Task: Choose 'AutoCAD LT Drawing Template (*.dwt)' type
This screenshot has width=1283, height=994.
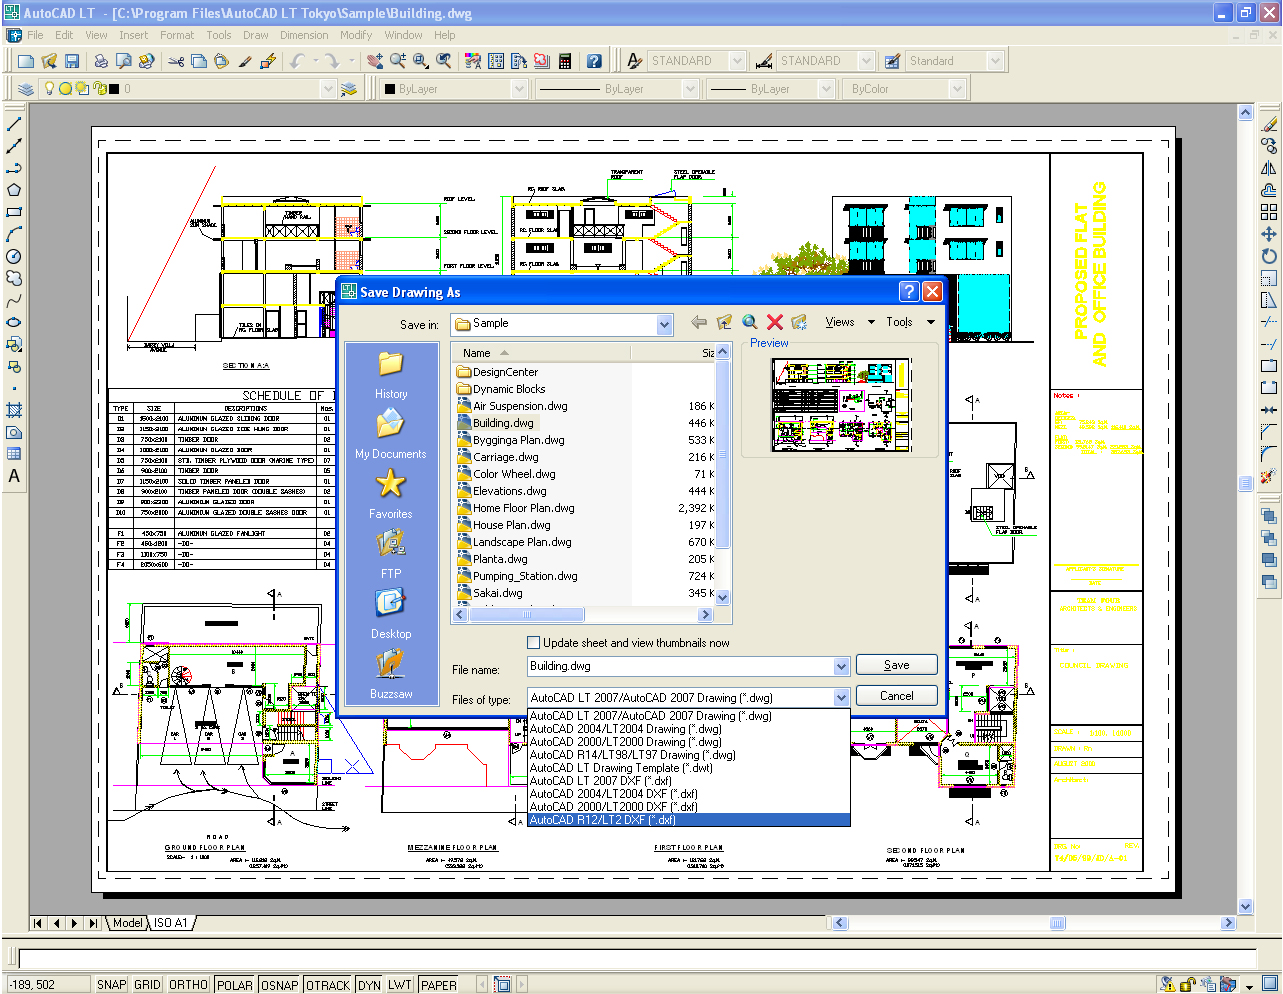Action: [688, 768]
